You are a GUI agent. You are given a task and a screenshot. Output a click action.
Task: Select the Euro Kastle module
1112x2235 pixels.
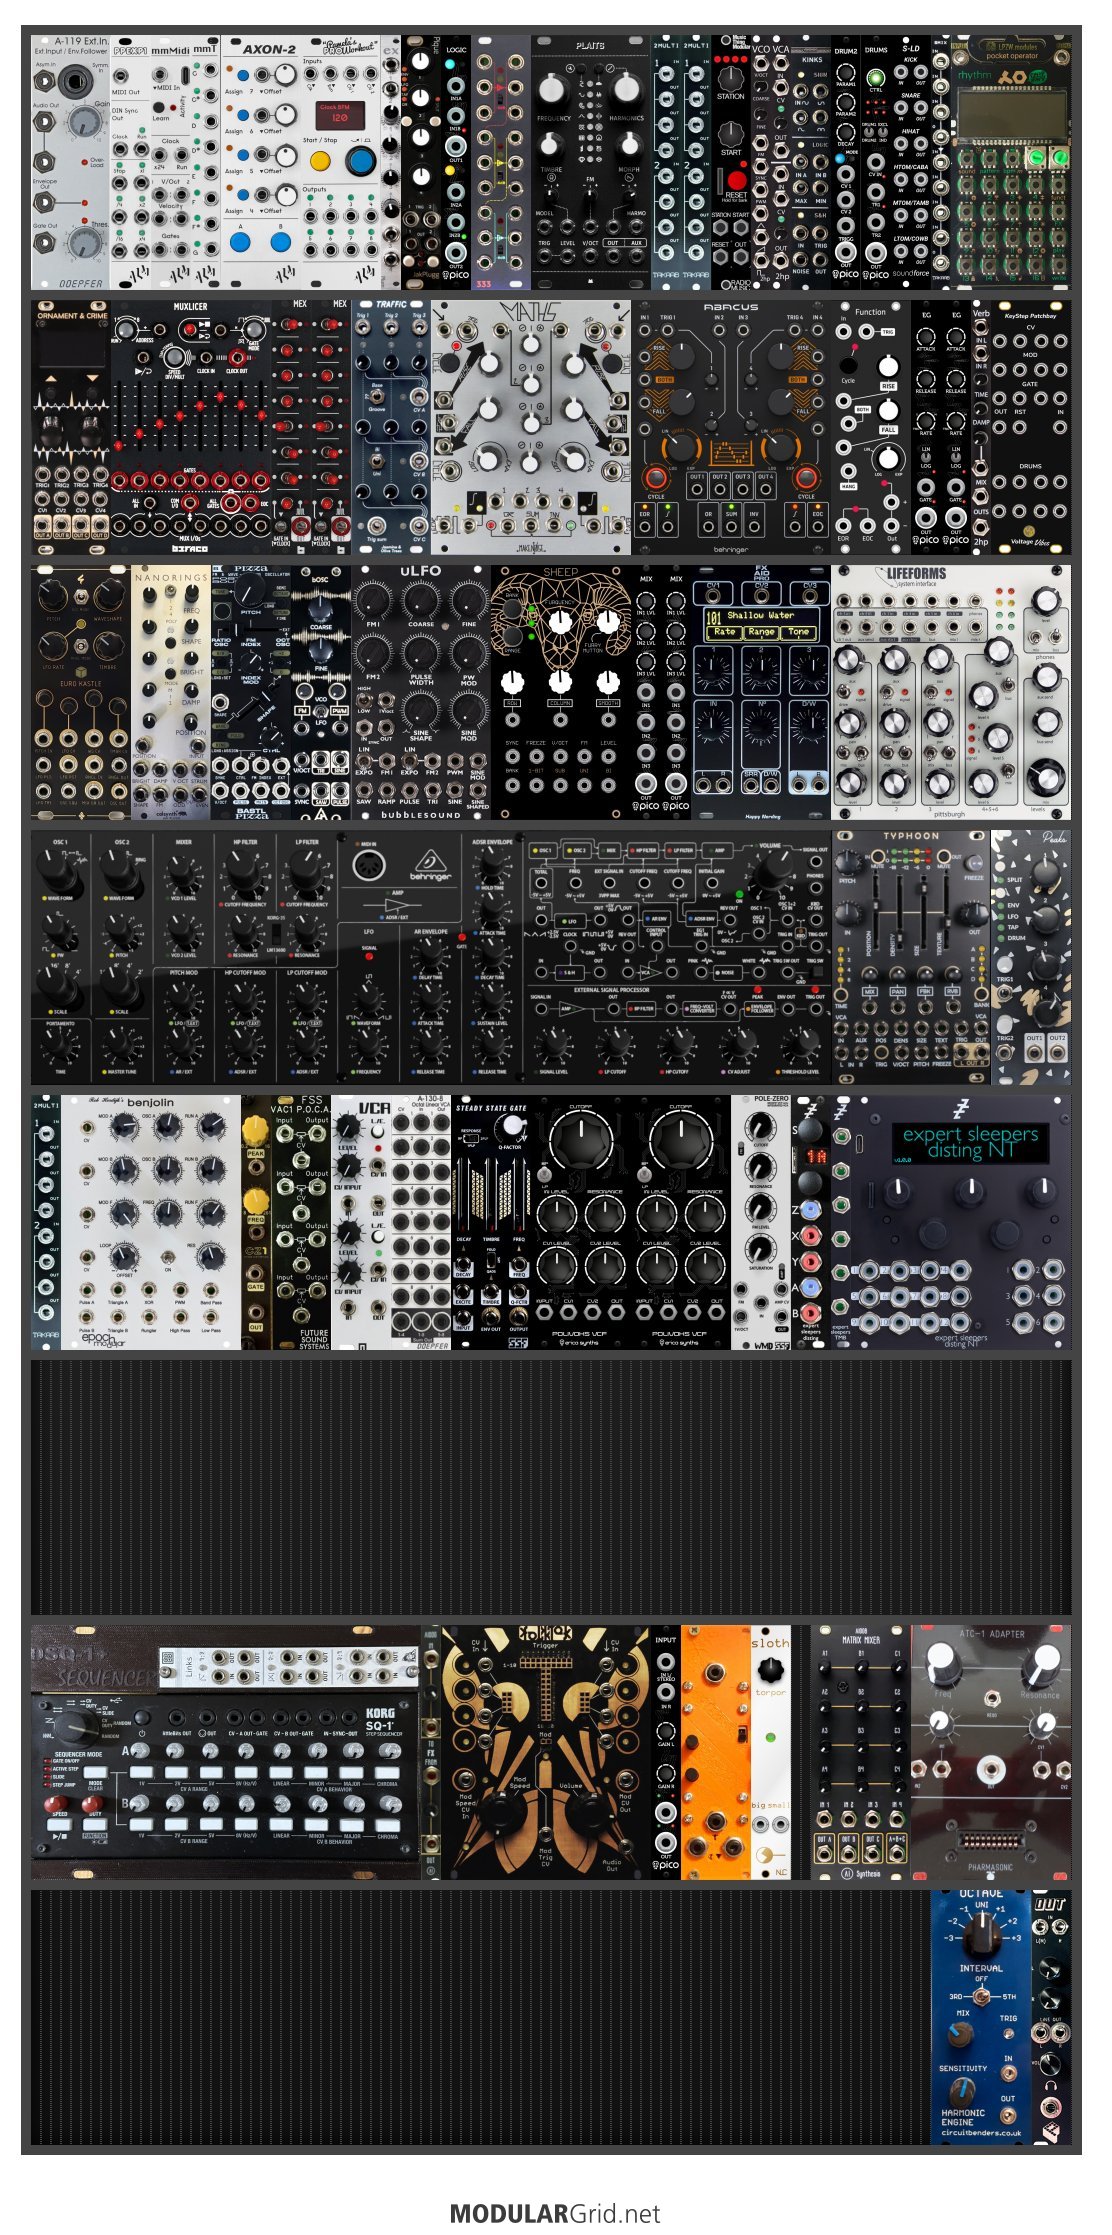point(80,693)
